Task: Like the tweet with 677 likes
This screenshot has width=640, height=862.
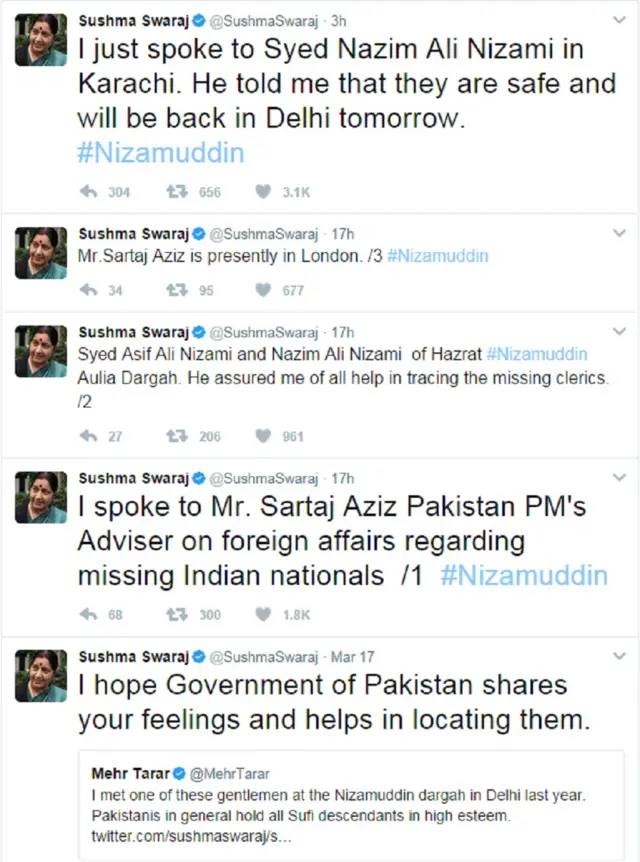Action: point(263,291)
